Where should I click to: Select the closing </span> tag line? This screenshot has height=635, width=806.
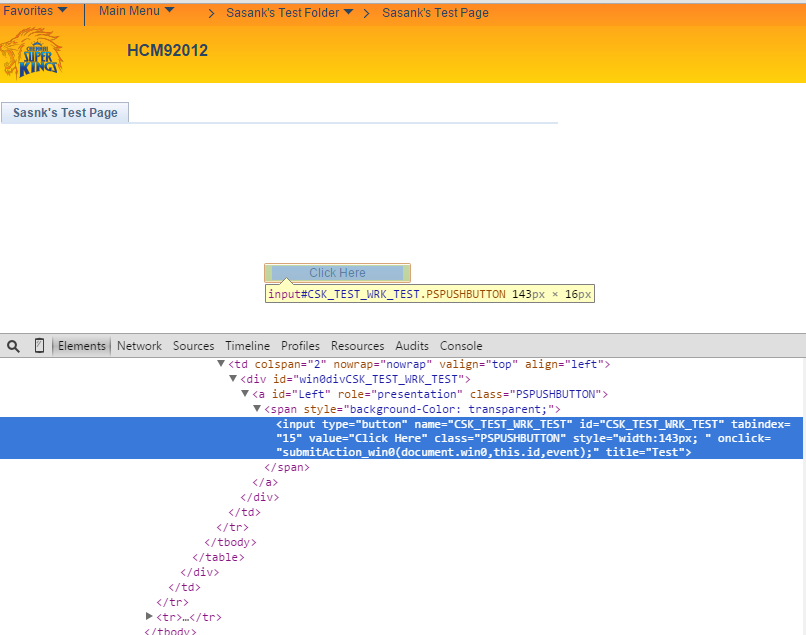(287, 467)
